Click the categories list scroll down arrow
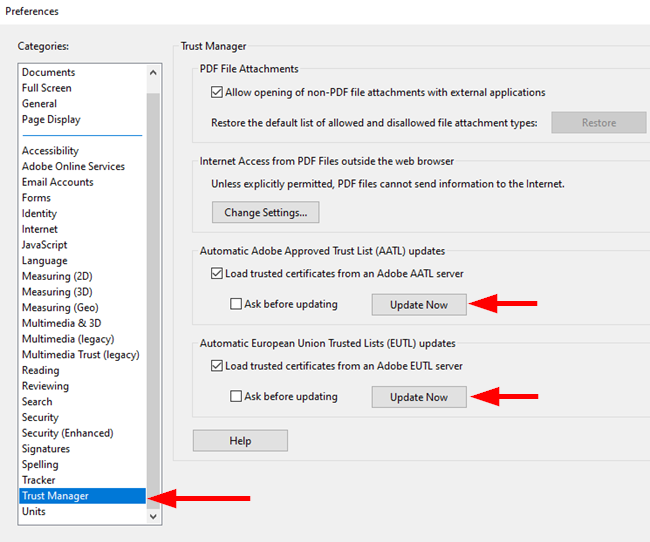This screenshot has width=650, height=542. (x=153, y=516)
